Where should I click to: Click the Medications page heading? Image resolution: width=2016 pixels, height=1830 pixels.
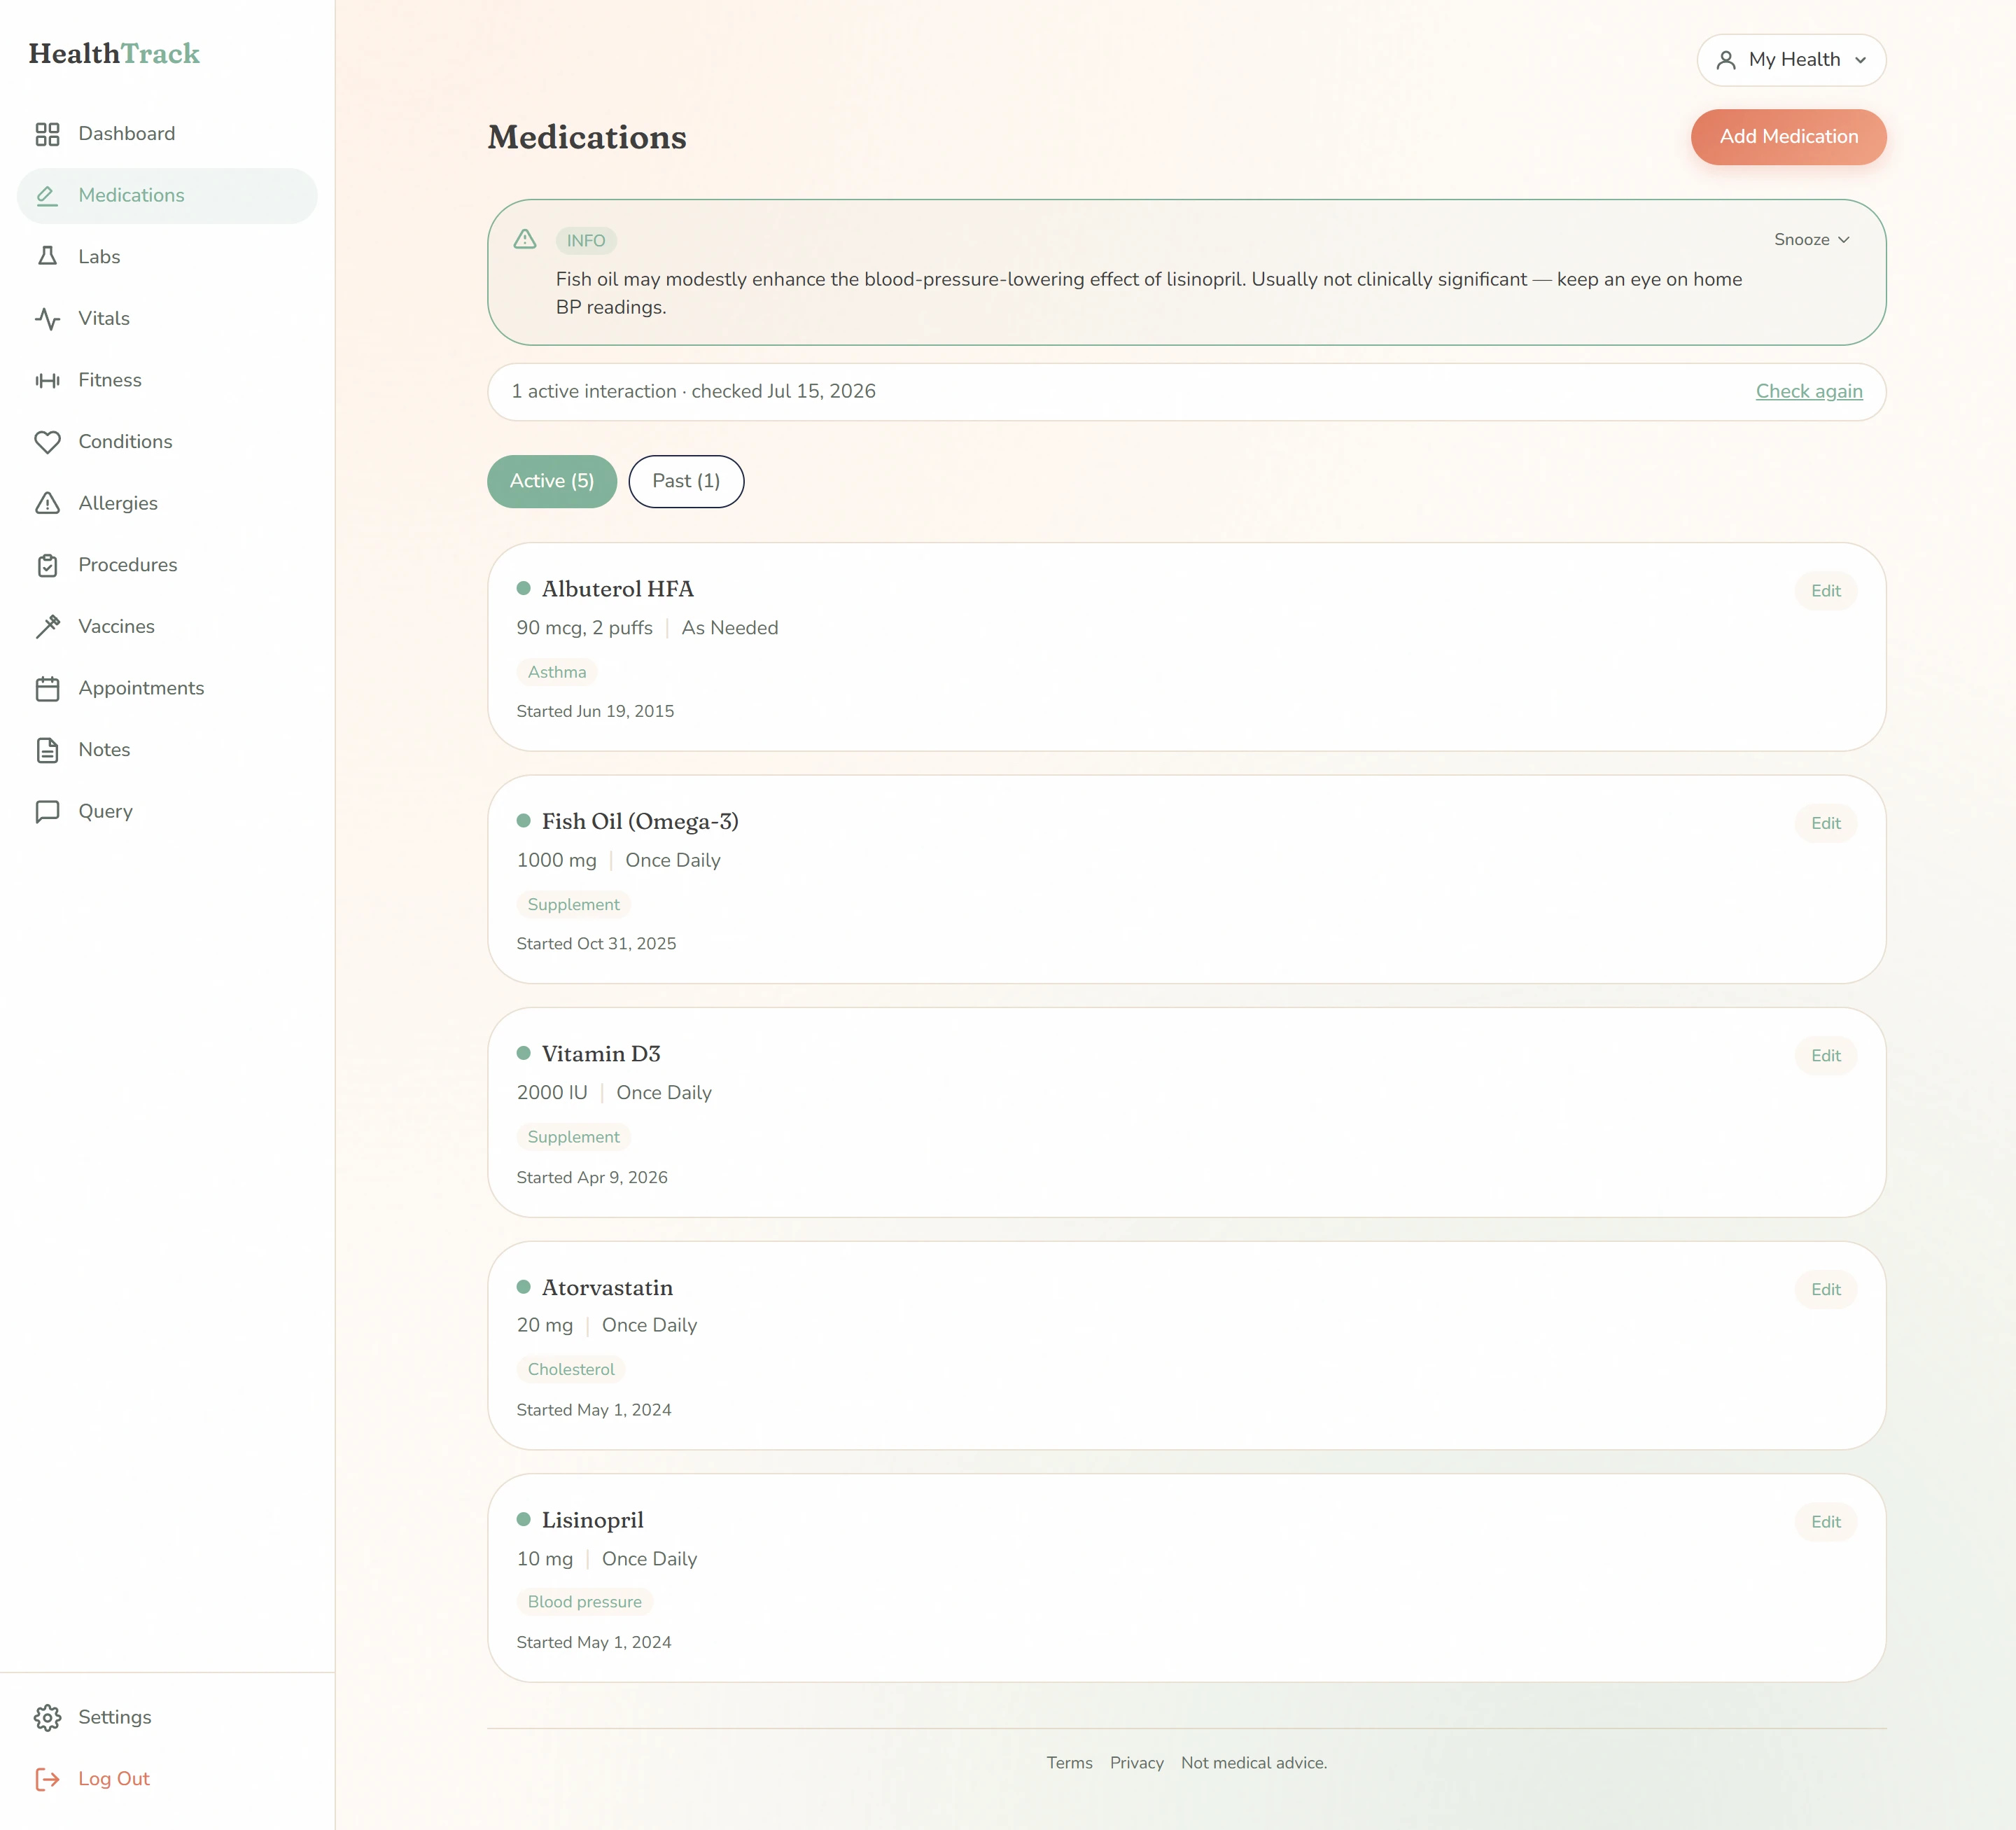587,137
